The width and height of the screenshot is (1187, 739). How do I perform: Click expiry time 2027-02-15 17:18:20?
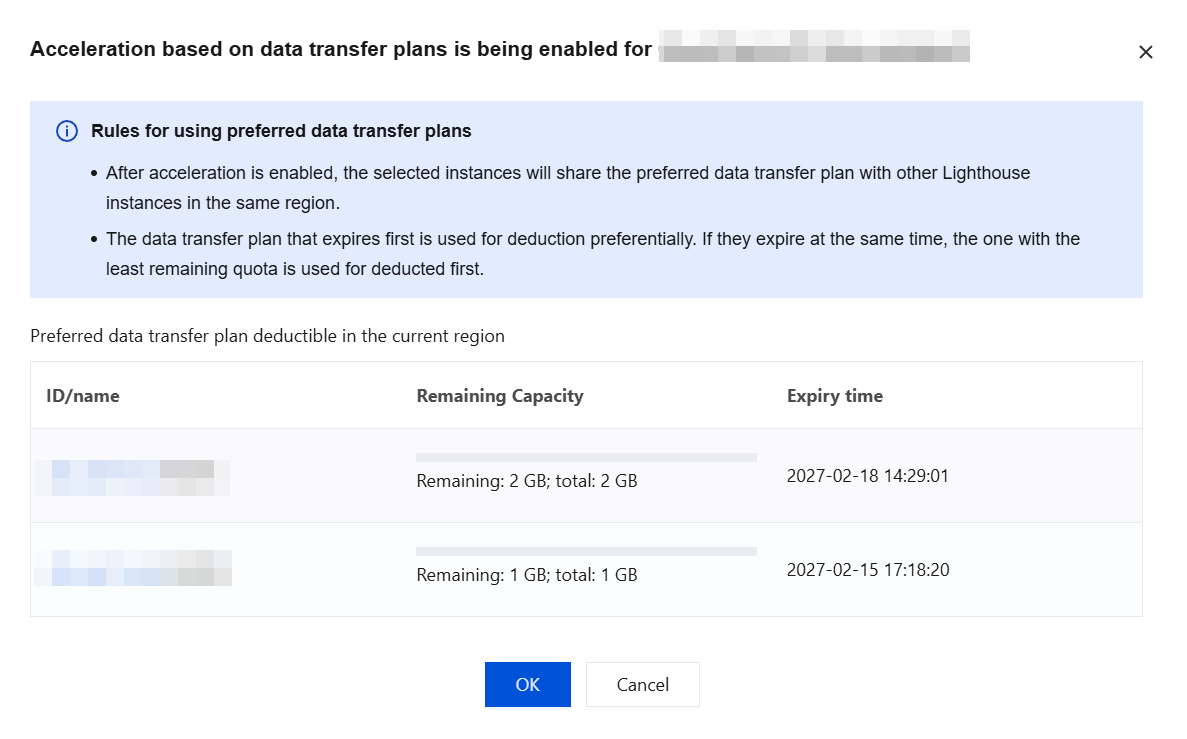(x=868, y=569)
